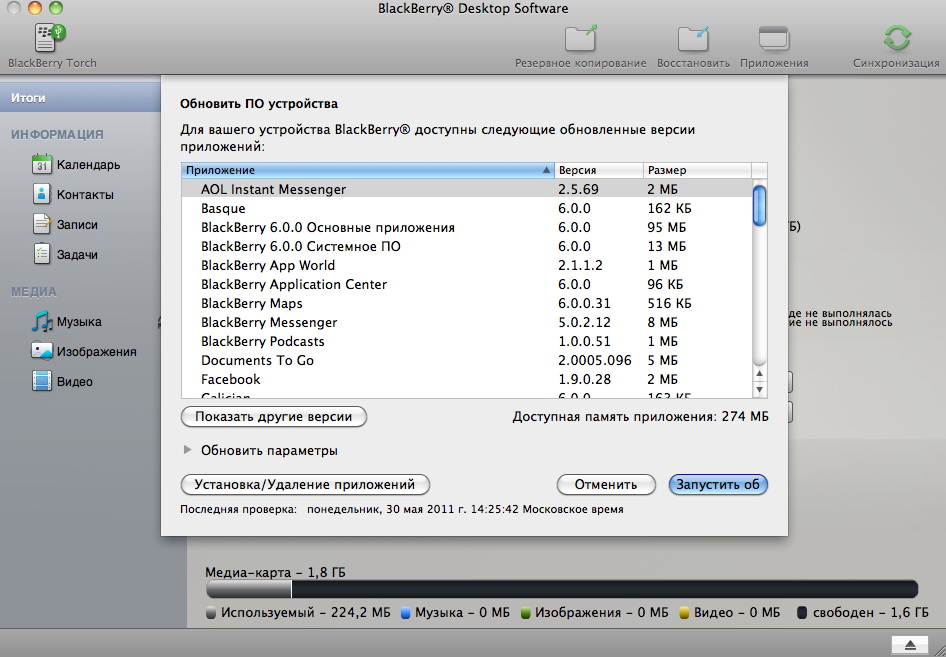
Task: Click the Записи notes icon
Action: (x=42, y=224)
